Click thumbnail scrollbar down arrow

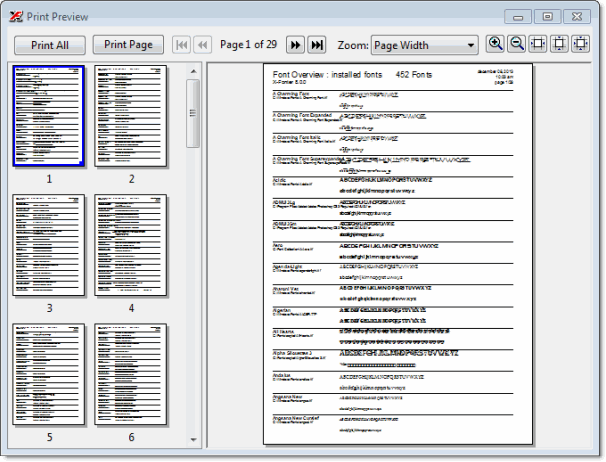pos(194,440)
